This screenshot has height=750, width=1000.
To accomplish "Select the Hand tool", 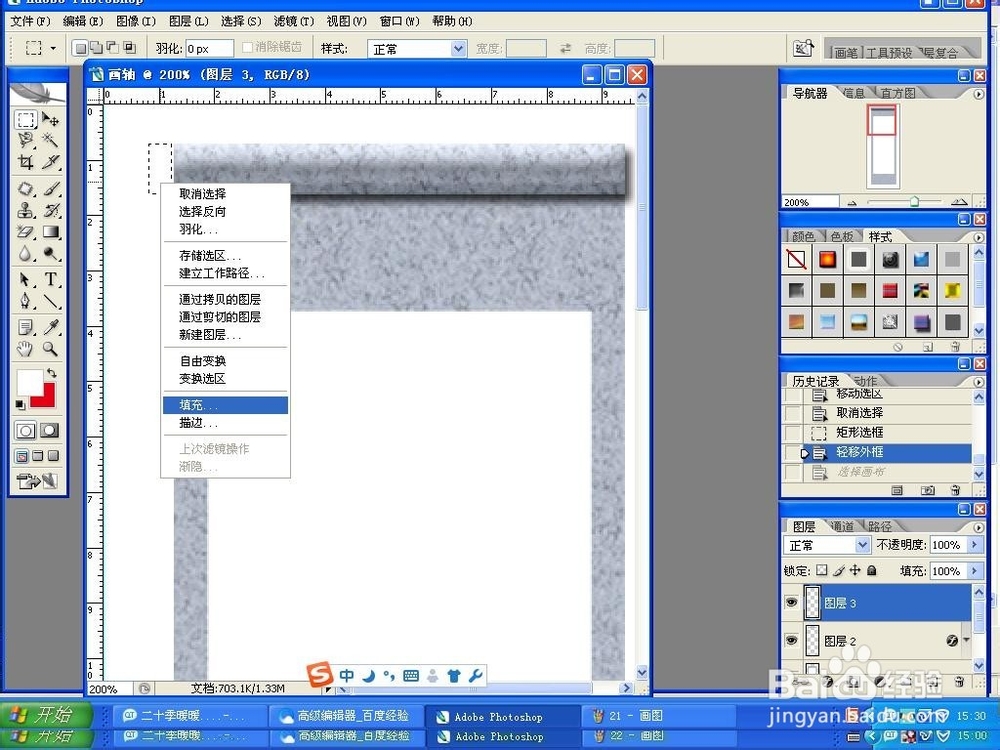I will click(x=26, y=348).
